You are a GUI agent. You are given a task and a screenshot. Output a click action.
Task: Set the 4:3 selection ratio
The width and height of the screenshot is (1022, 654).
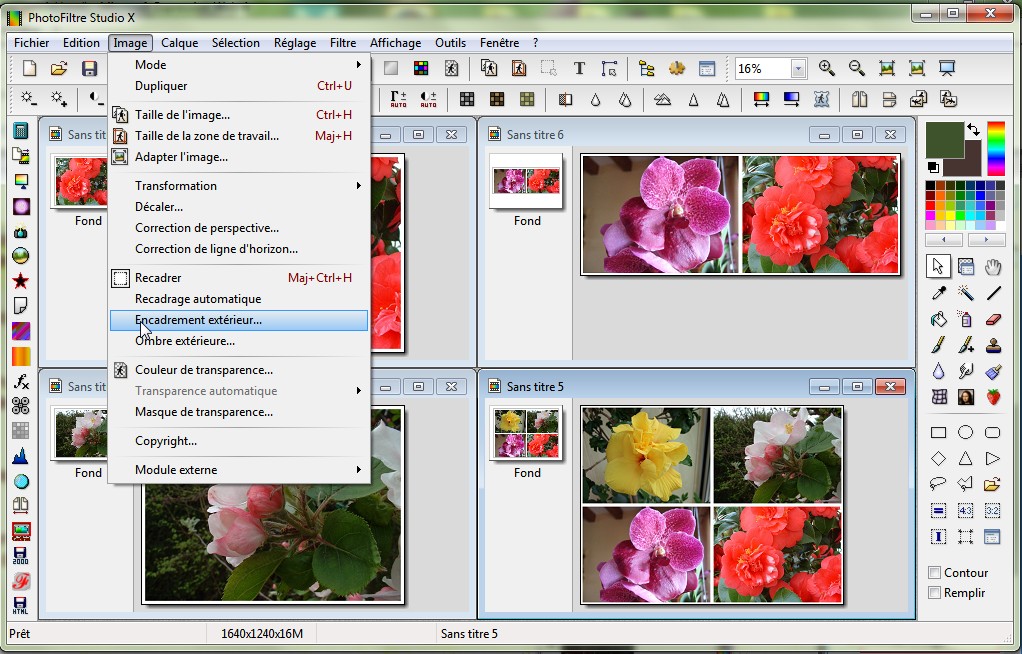tap(965, 511)
